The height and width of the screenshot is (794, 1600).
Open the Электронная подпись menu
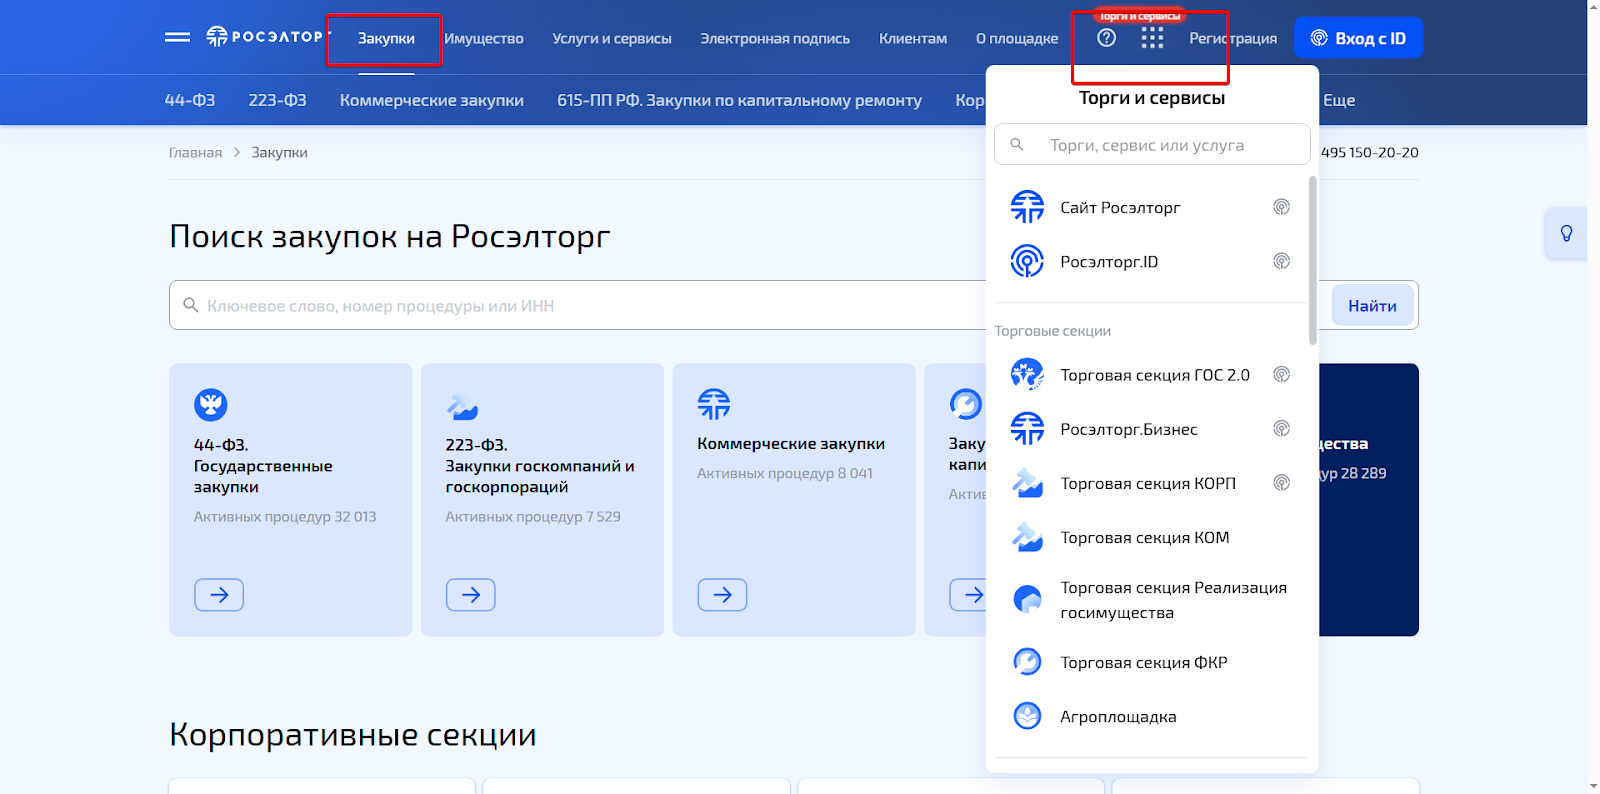[775, 38]
